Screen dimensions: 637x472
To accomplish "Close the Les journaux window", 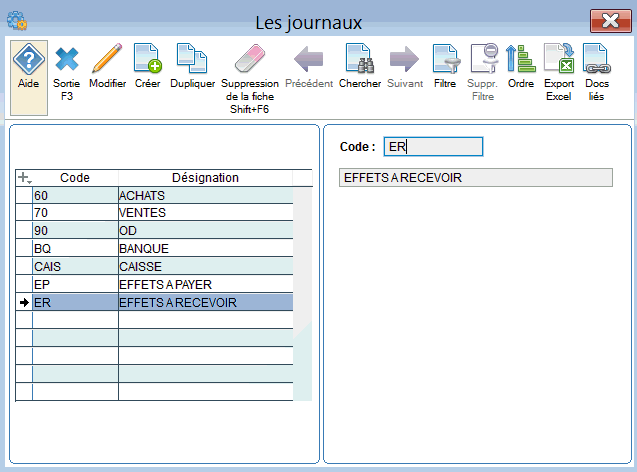I will [x=611, y=21].
